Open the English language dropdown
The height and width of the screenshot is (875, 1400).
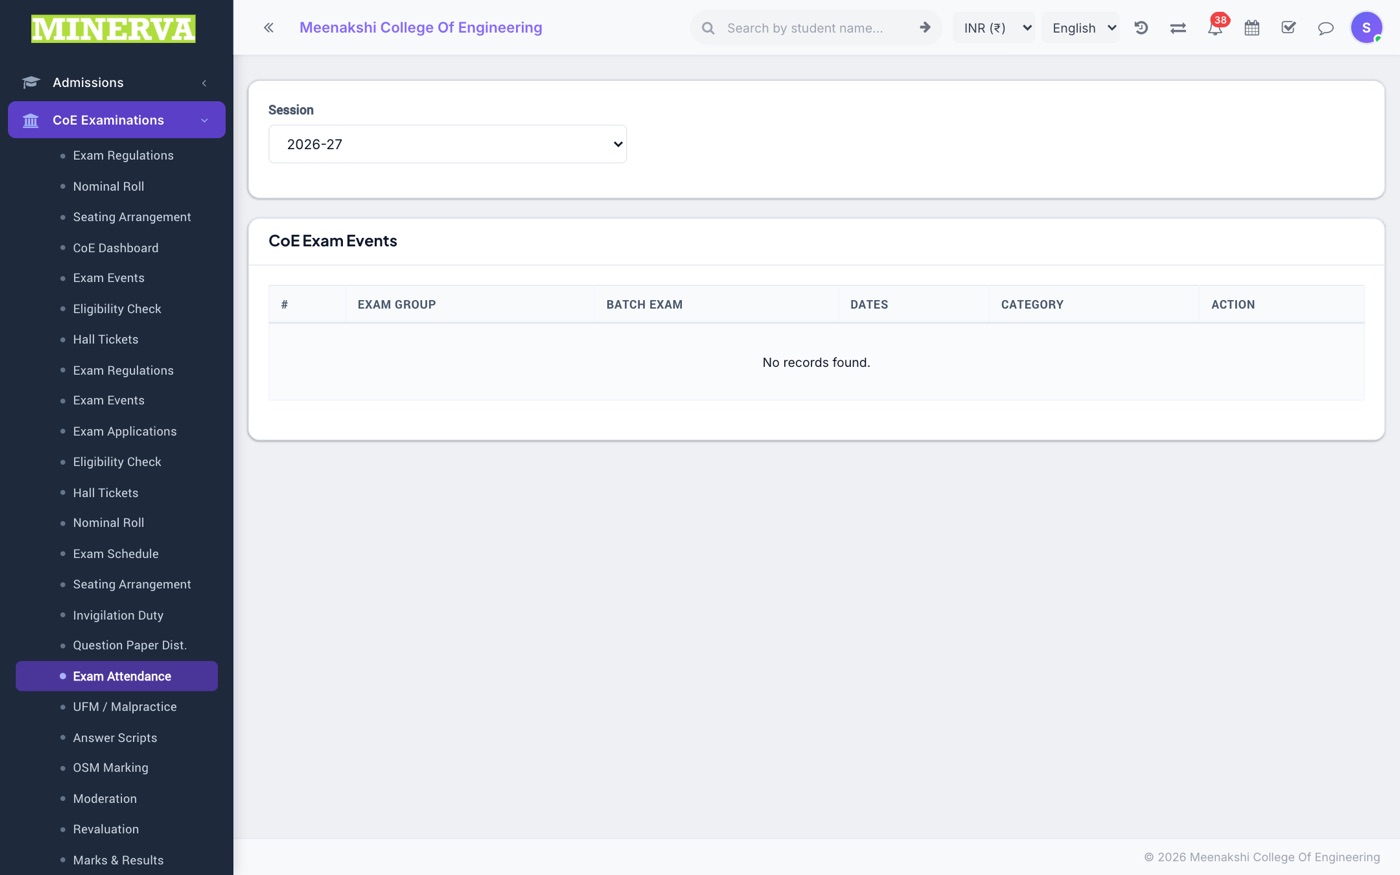tap(1082, 28)
